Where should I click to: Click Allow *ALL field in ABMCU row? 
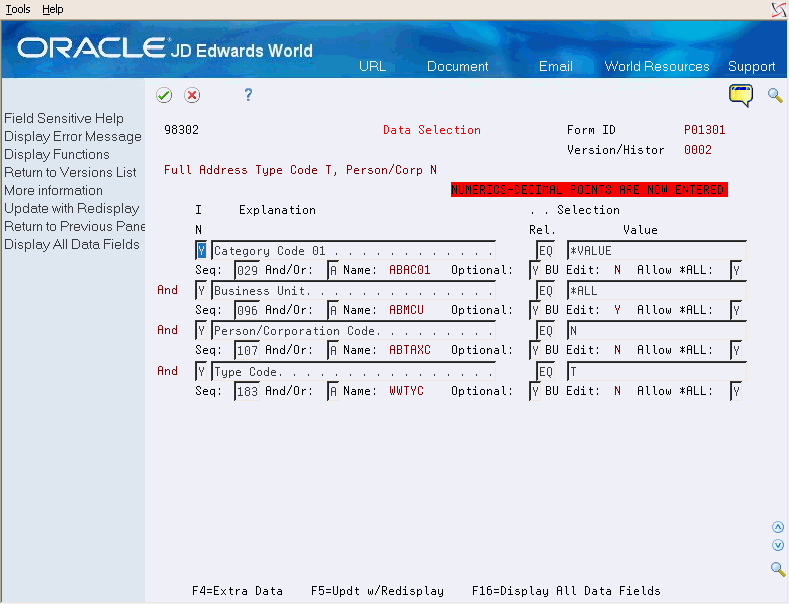pos(736,310)
